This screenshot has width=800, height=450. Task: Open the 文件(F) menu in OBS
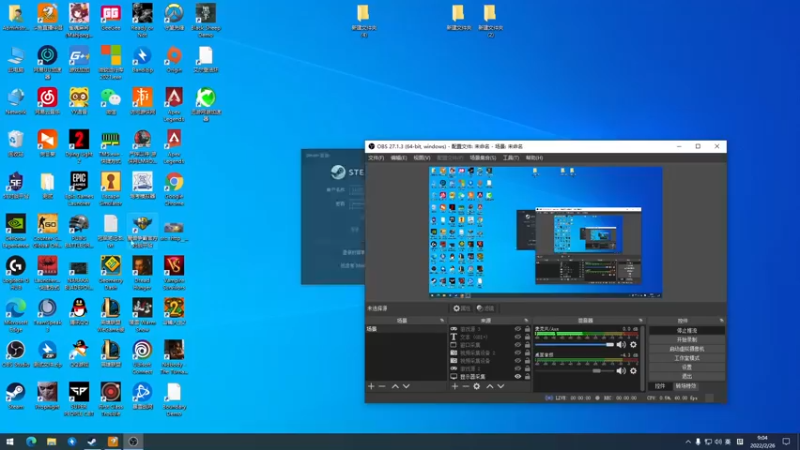click(376, 158)
